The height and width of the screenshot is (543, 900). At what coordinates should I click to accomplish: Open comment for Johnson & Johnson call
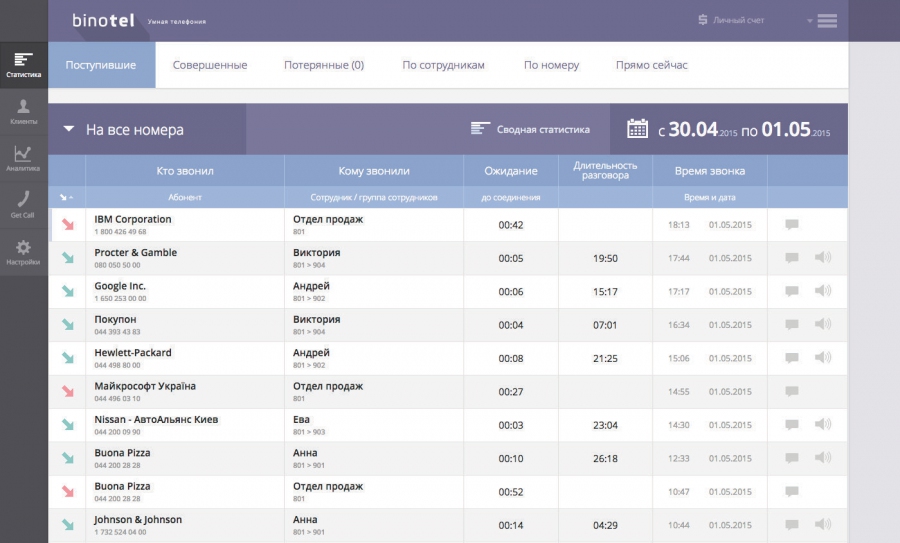point(792,524)
